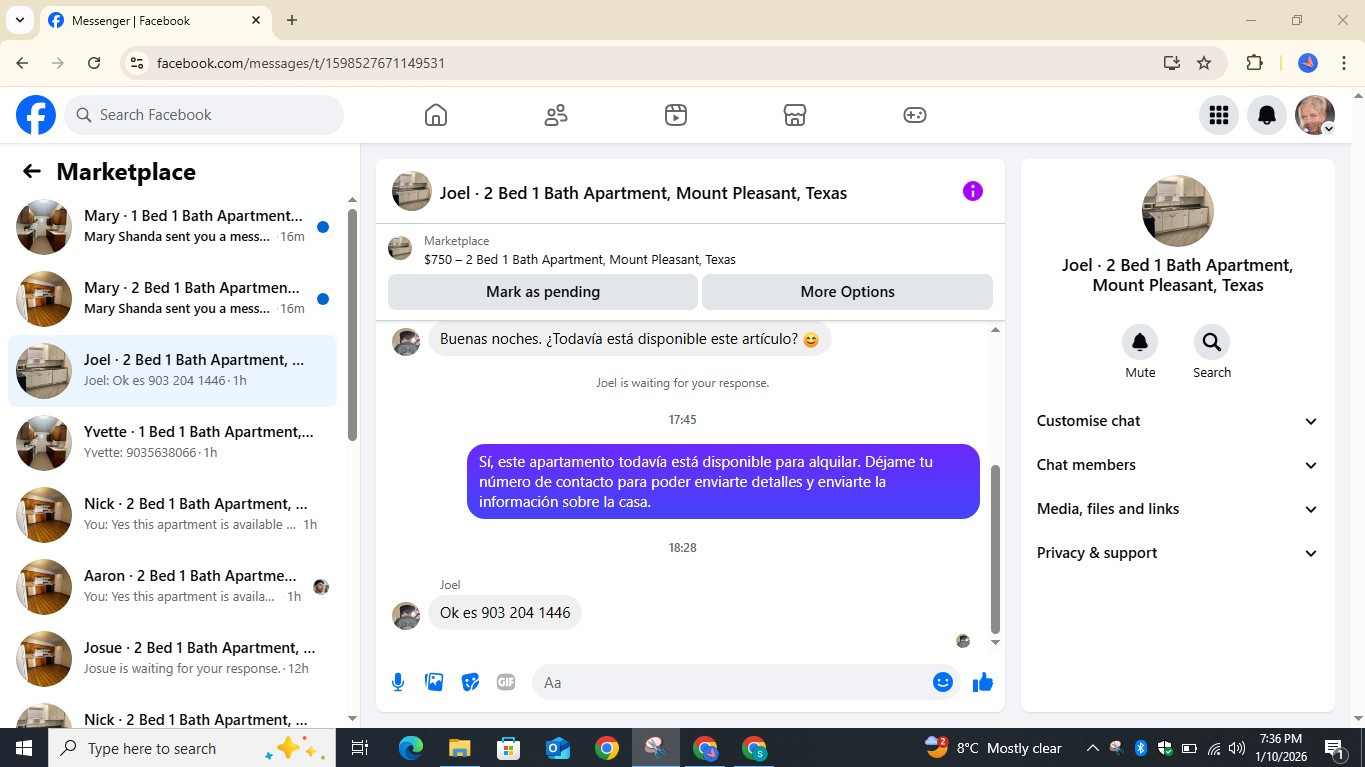Click the back arrow beside Marketplace
Screen dimensions: 1365x767
(32, 171)
